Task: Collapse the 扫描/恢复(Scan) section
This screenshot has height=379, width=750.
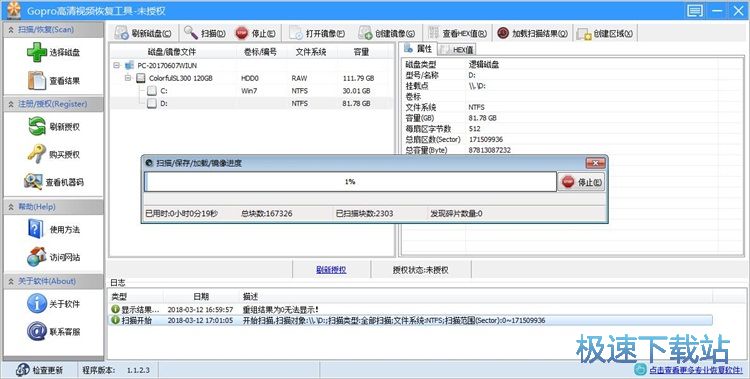Action: coord(11,29)
